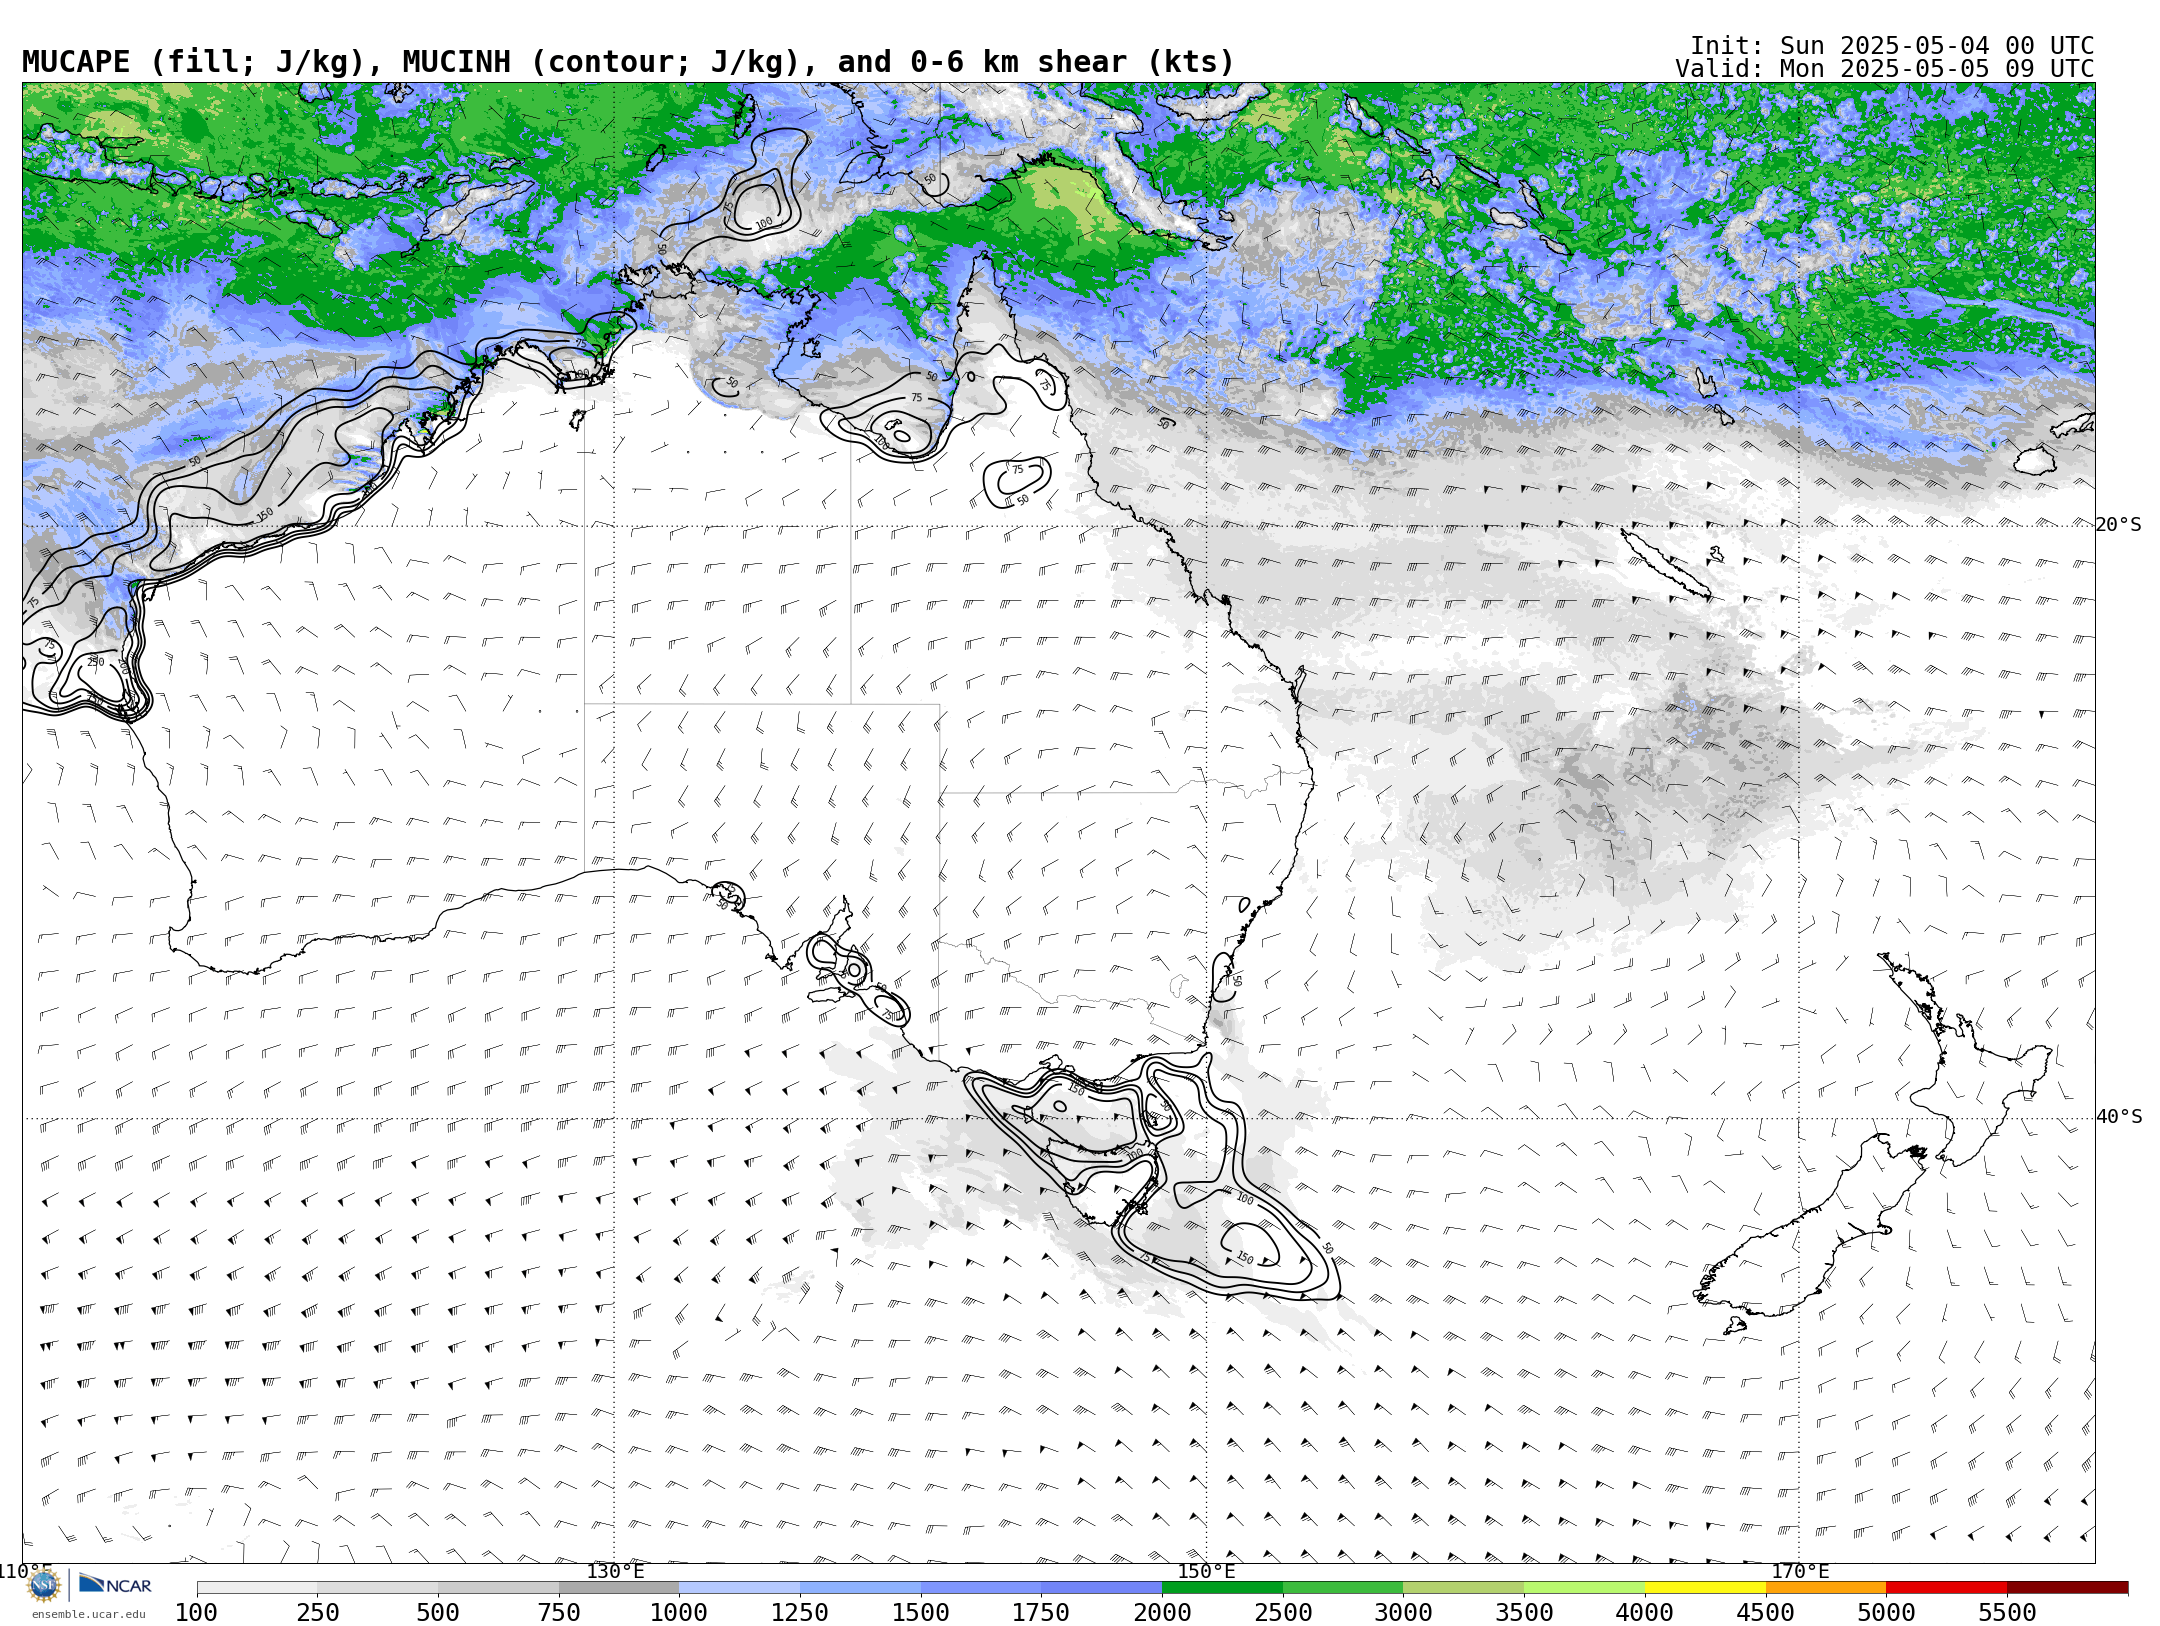The image size is (2160, 1626).
Task: Click the 40°S latitude label
Action: 2119,1117
